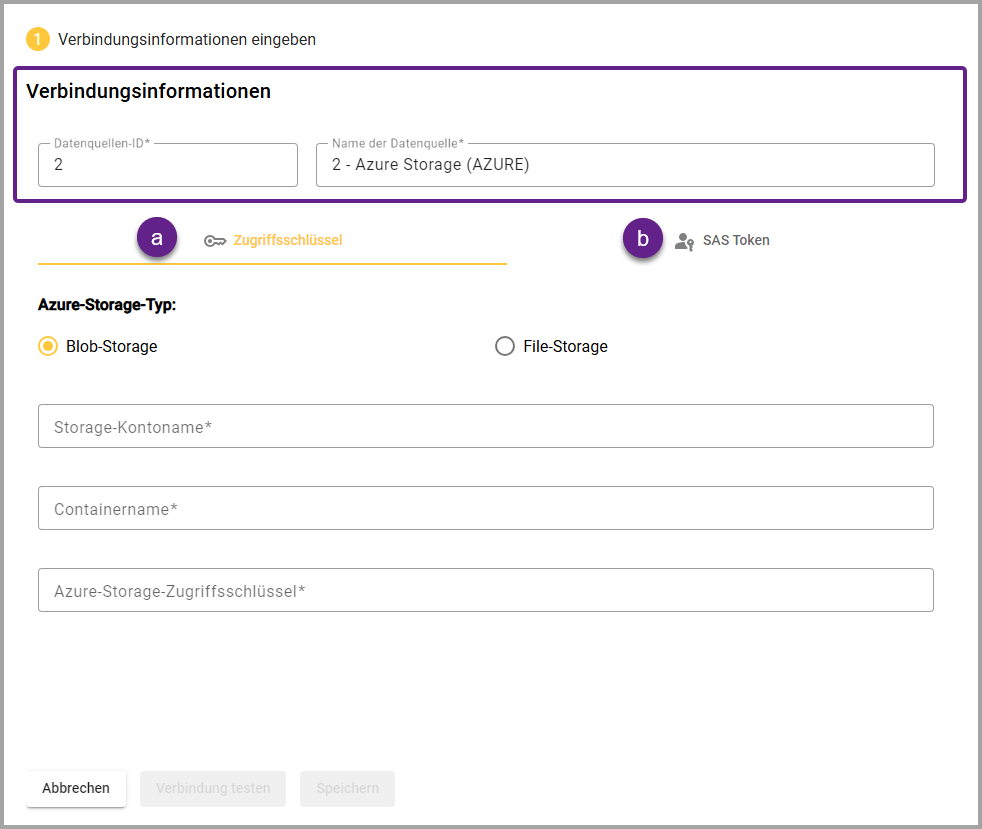Click the person-key icon beside SAS Token
The image size is (982, 829).
(x=684, y=241)
